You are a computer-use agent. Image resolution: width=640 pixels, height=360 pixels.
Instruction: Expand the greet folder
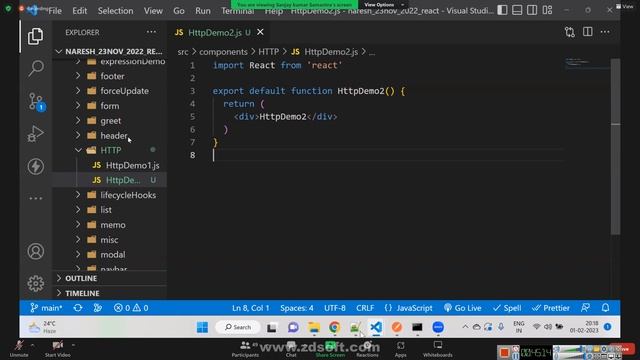109,121
